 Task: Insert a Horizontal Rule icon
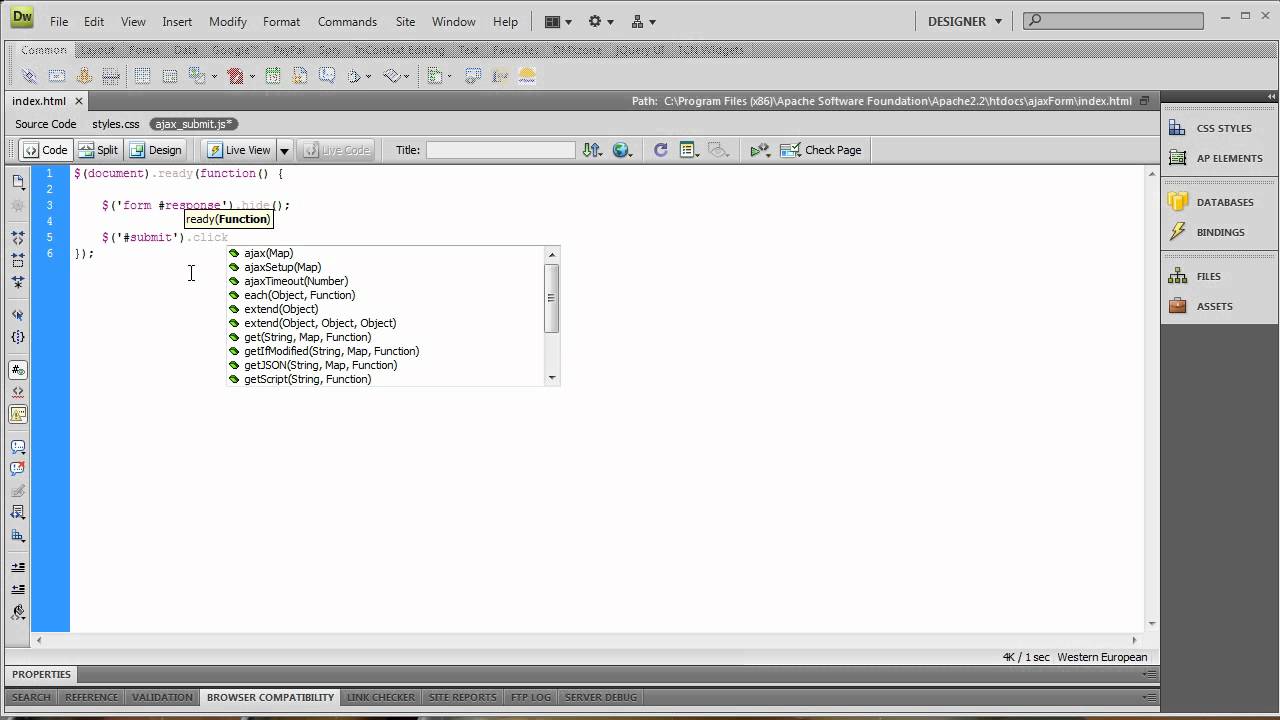click(111, 76)
